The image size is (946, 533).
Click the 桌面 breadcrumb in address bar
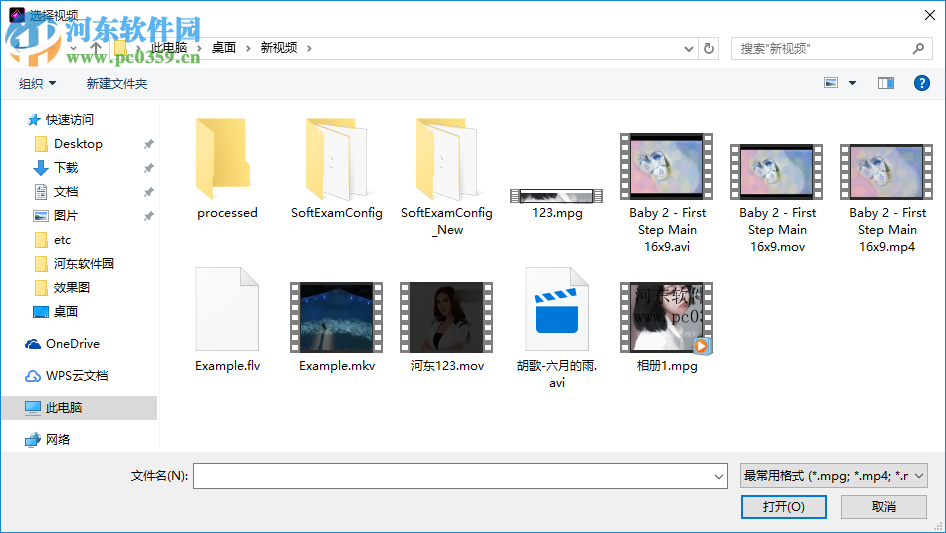click(224, 48)
